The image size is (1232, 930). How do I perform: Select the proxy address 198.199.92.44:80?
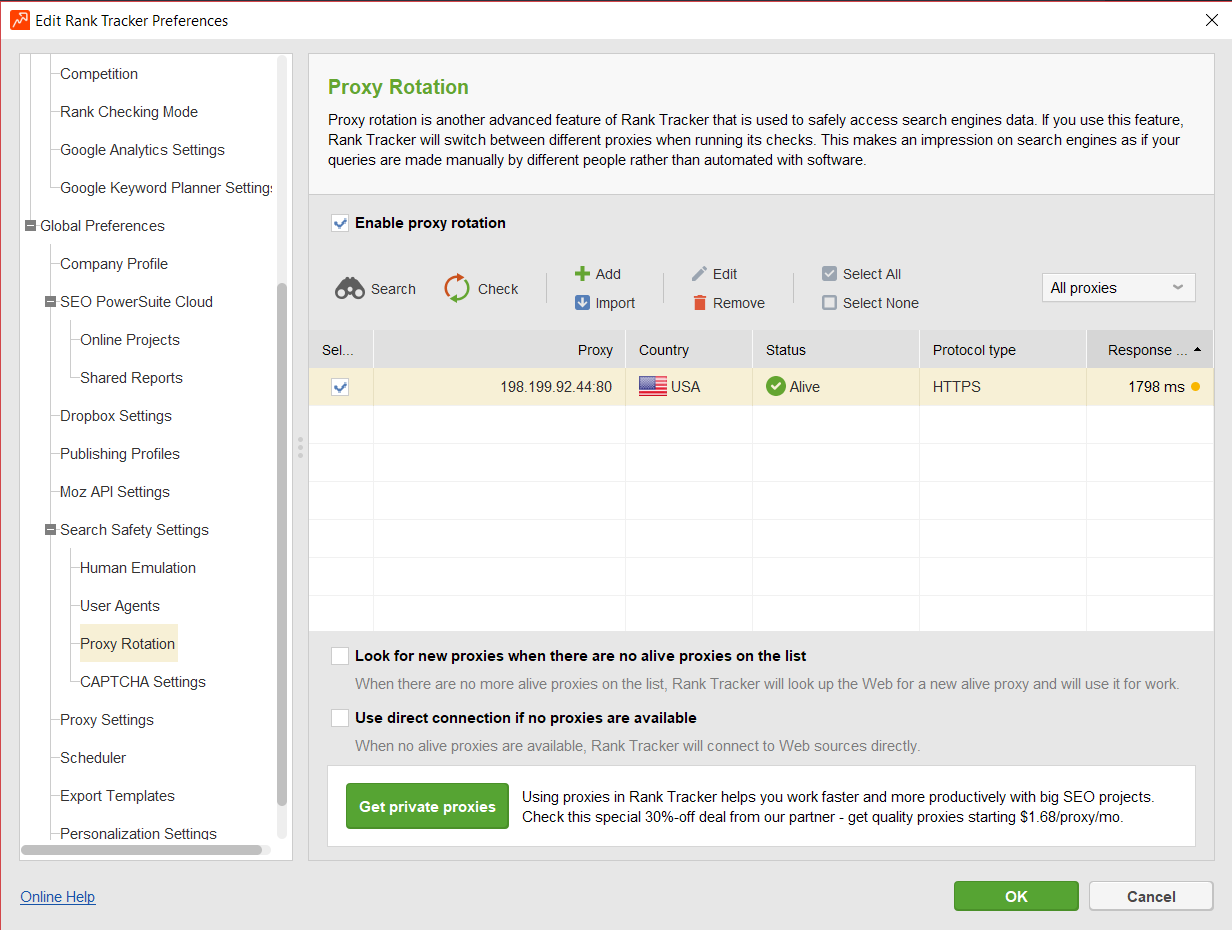click(556, 387)
